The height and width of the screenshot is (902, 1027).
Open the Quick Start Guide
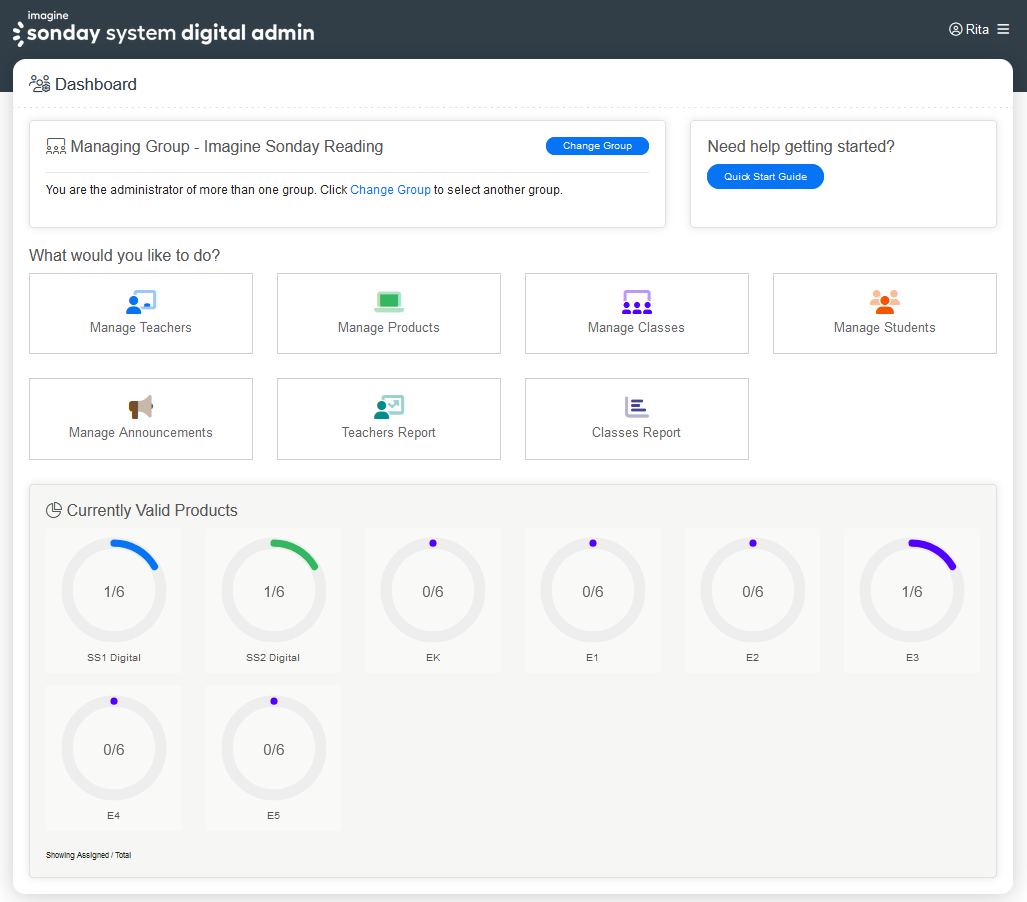click(x=765, y=177)
